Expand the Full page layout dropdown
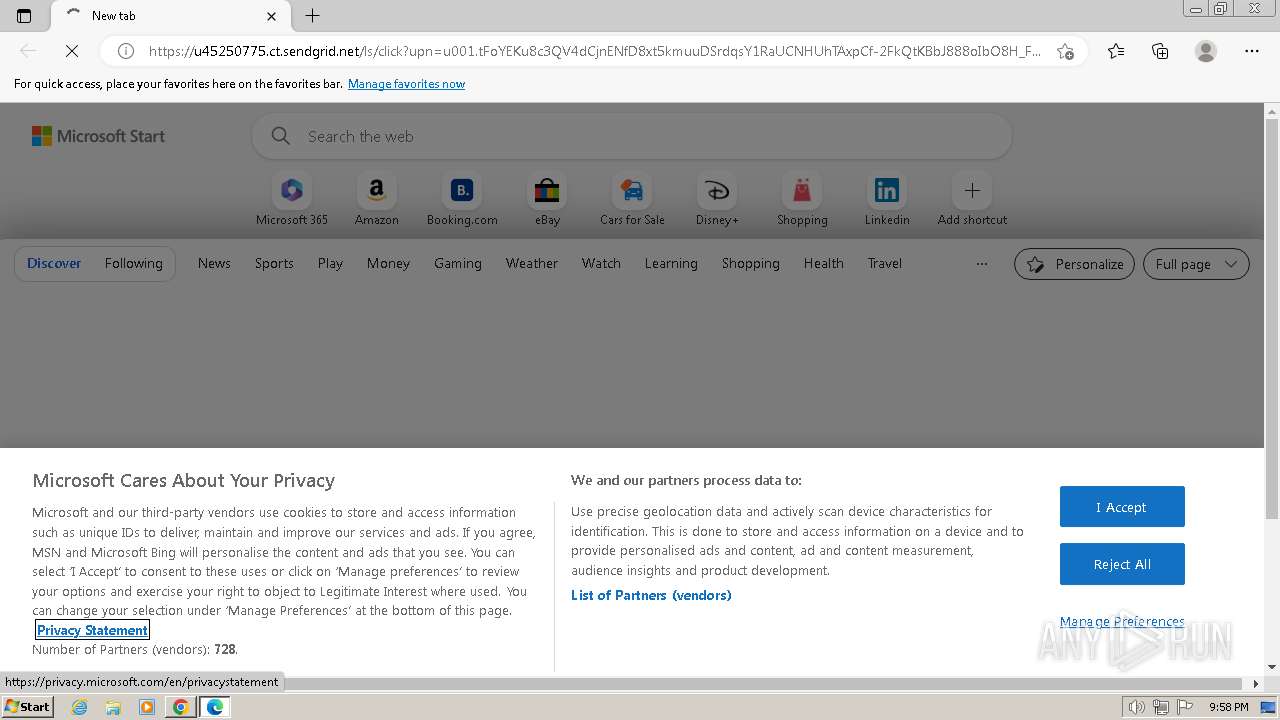This screenshot has width=1280, height=720. coord(1196,264)
